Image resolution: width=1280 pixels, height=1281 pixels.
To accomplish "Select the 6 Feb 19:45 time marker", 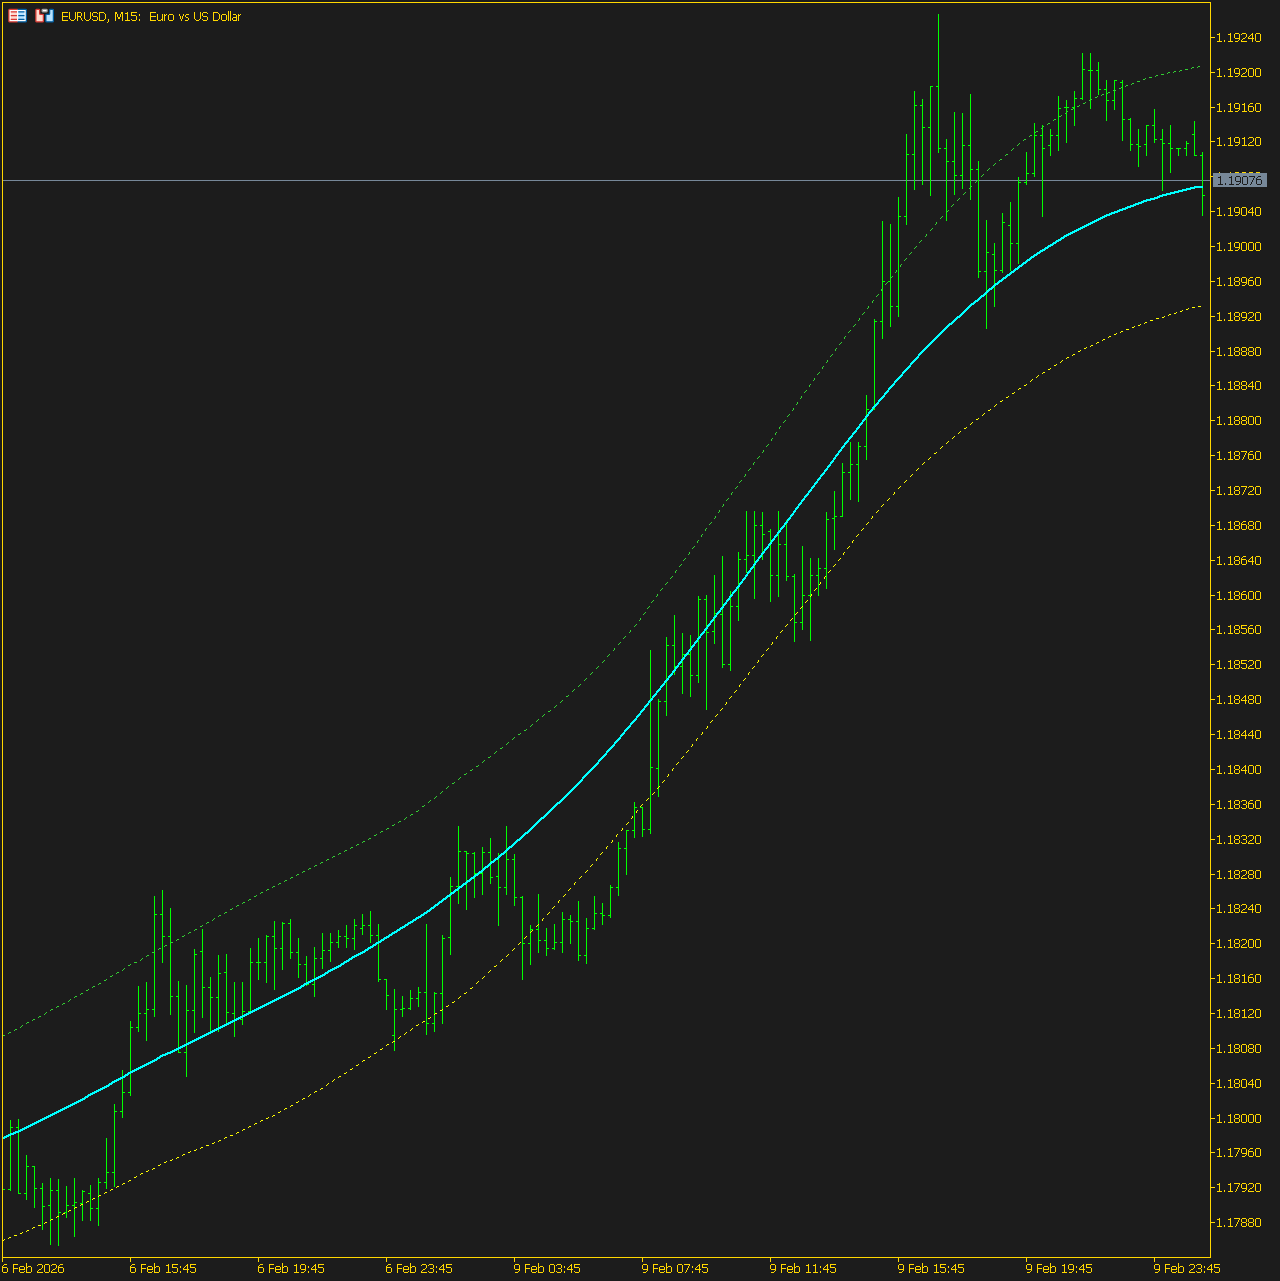I will click(290, 1268).
